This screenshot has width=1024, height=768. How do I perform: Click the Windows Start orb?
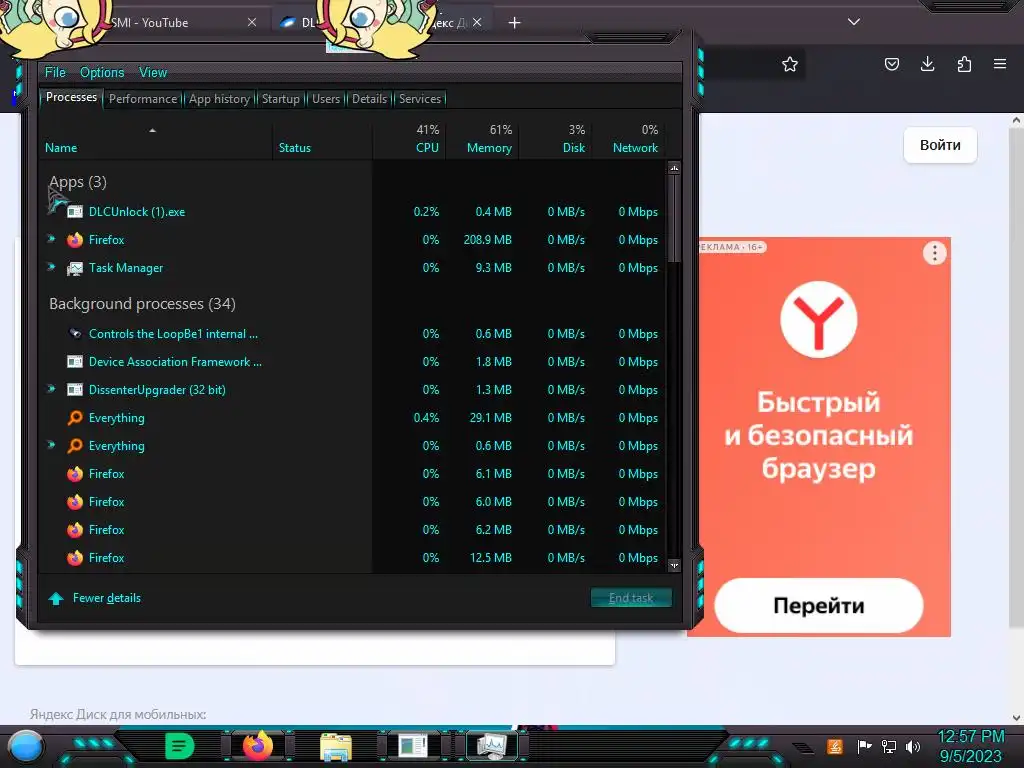point(25,747)
